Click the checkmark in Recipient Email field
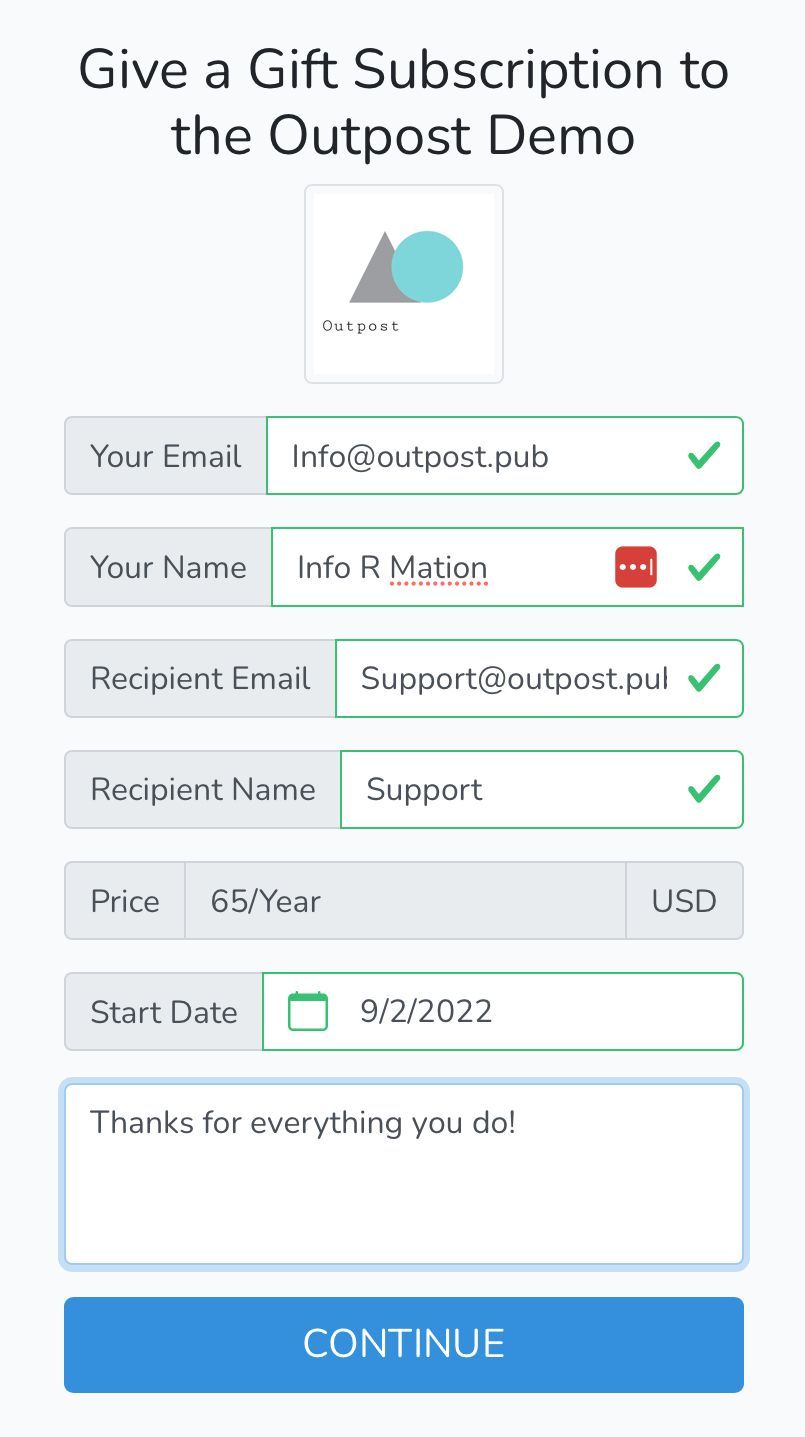 click(704, 678)
